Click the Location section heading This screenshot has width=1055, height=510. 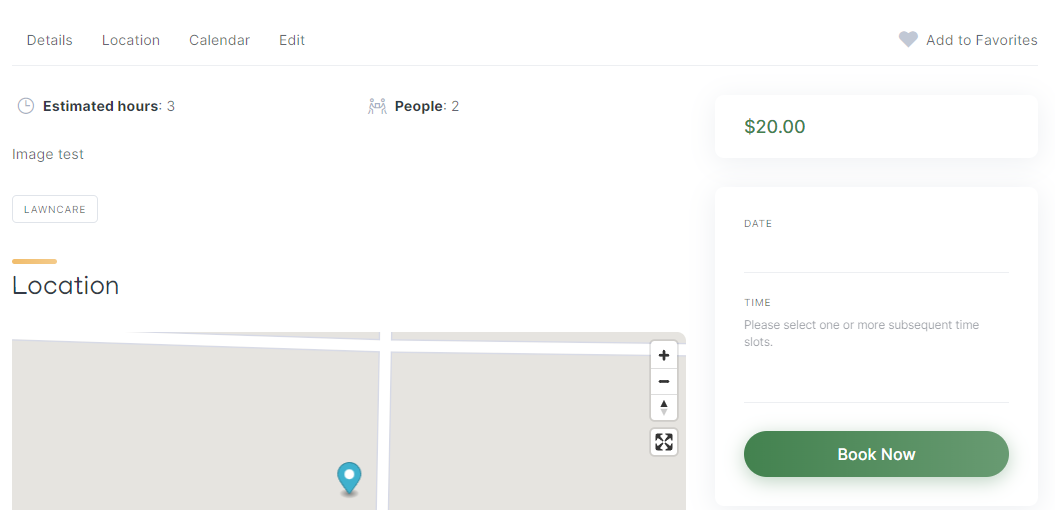(65, 286)
